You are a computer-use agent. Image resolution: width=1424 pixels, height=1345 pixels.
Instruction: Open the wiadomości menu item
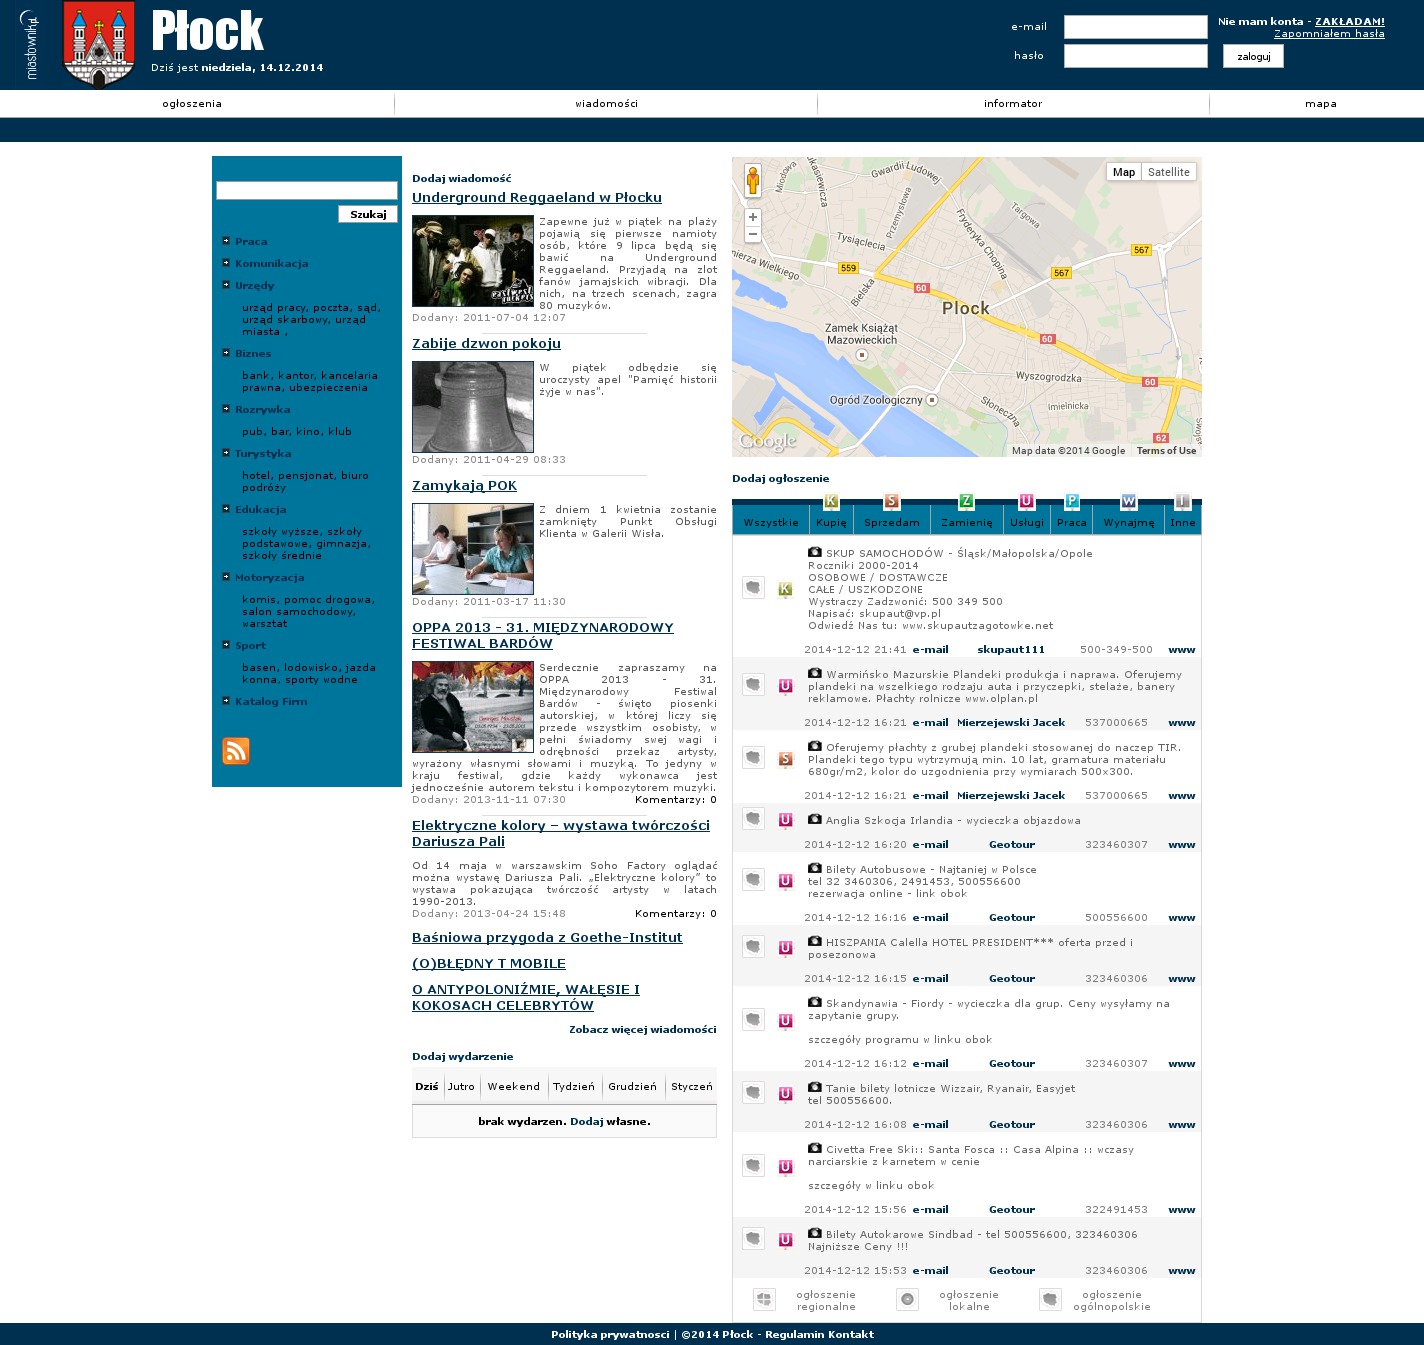pyautogui.click(x=606, y=104)
